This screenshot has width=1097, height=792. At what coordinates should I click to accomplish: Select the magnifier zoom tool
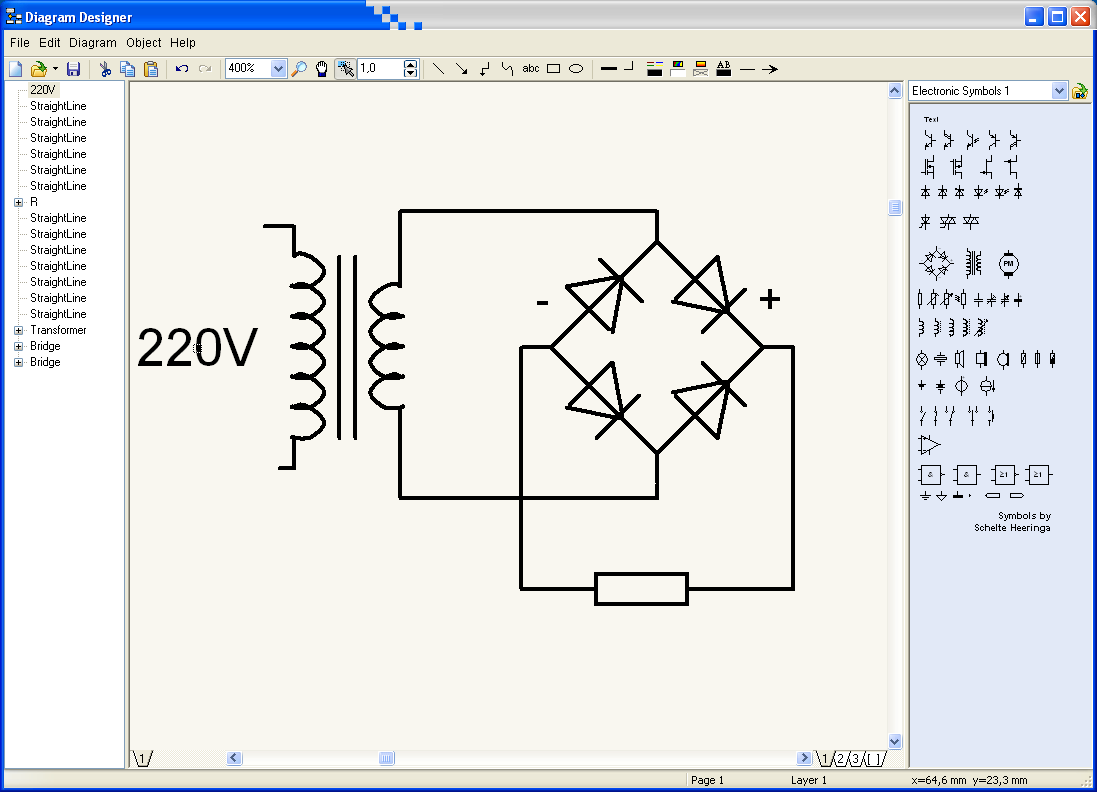pos(299,69)
